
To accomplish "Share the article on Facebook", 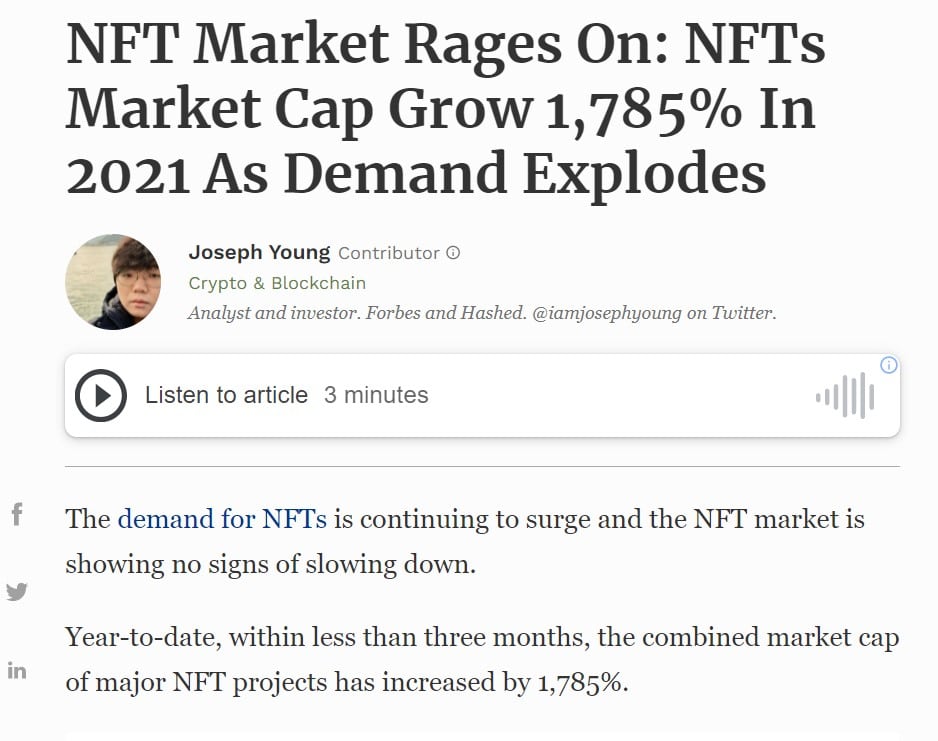I will pos(16,516).
